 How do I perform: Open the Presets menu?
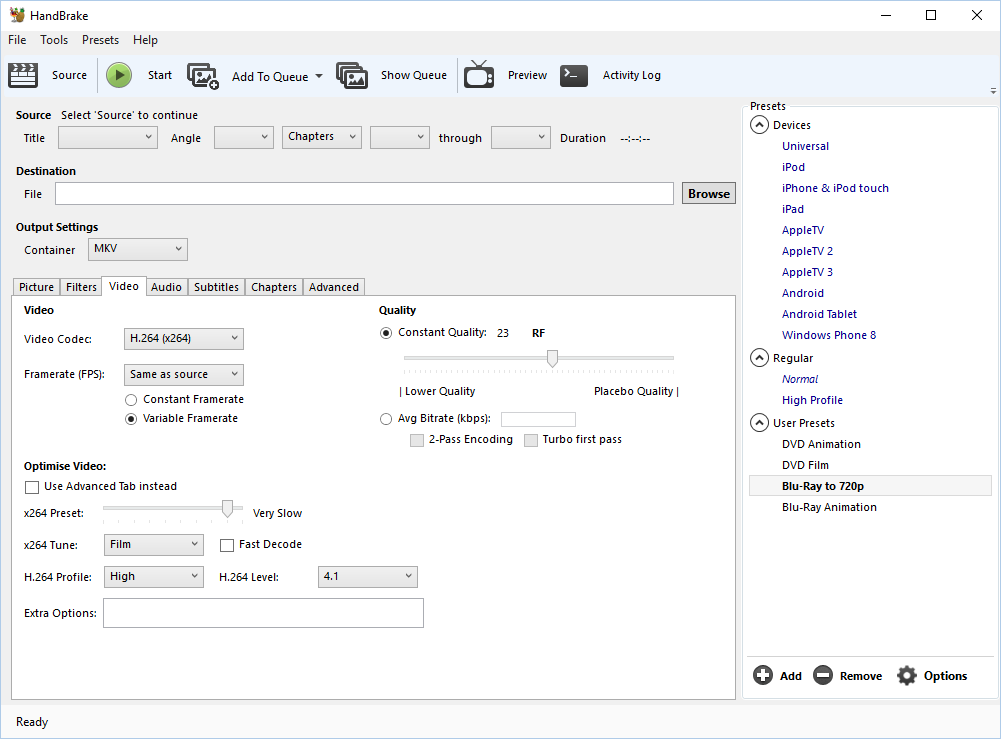[100, 40]
